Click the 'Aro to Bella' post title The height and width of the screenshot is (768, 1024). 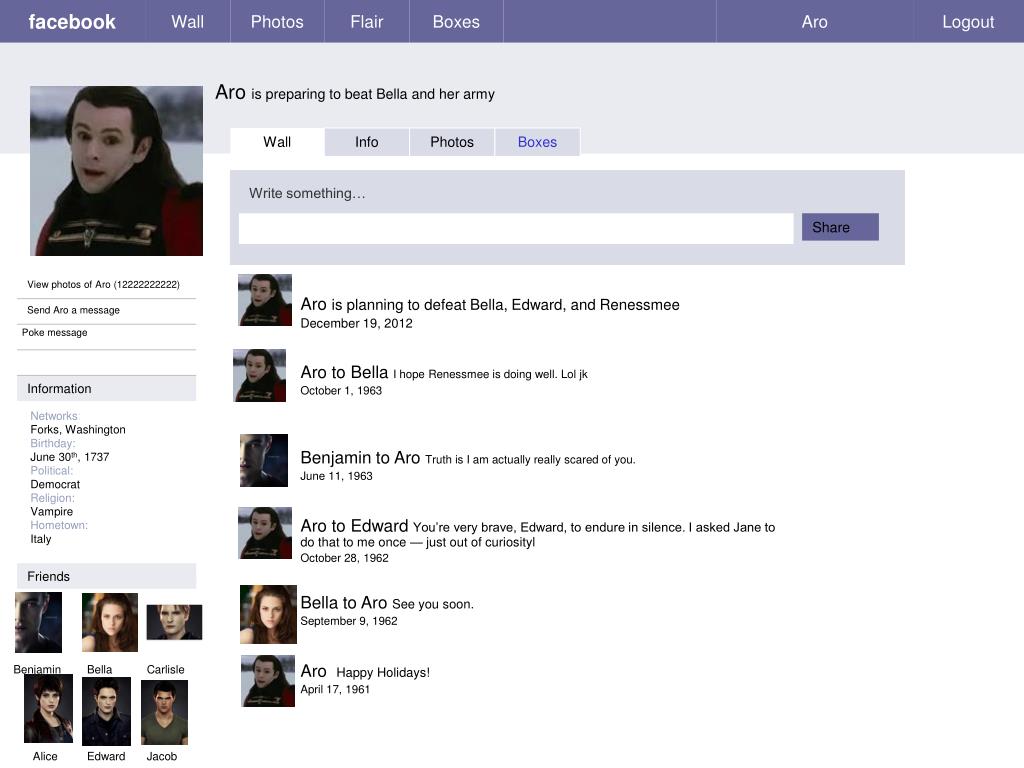pyautogui.click(x=344, y=372)
